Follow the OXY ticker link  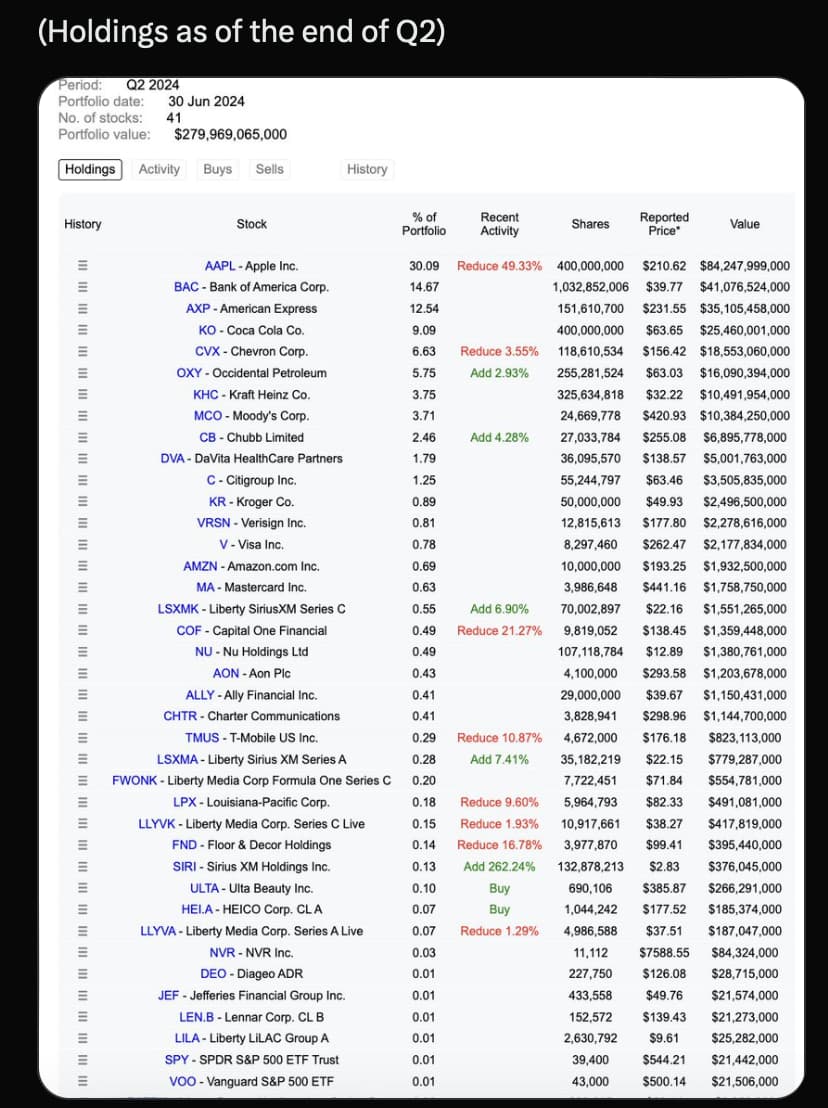[189, 373]
